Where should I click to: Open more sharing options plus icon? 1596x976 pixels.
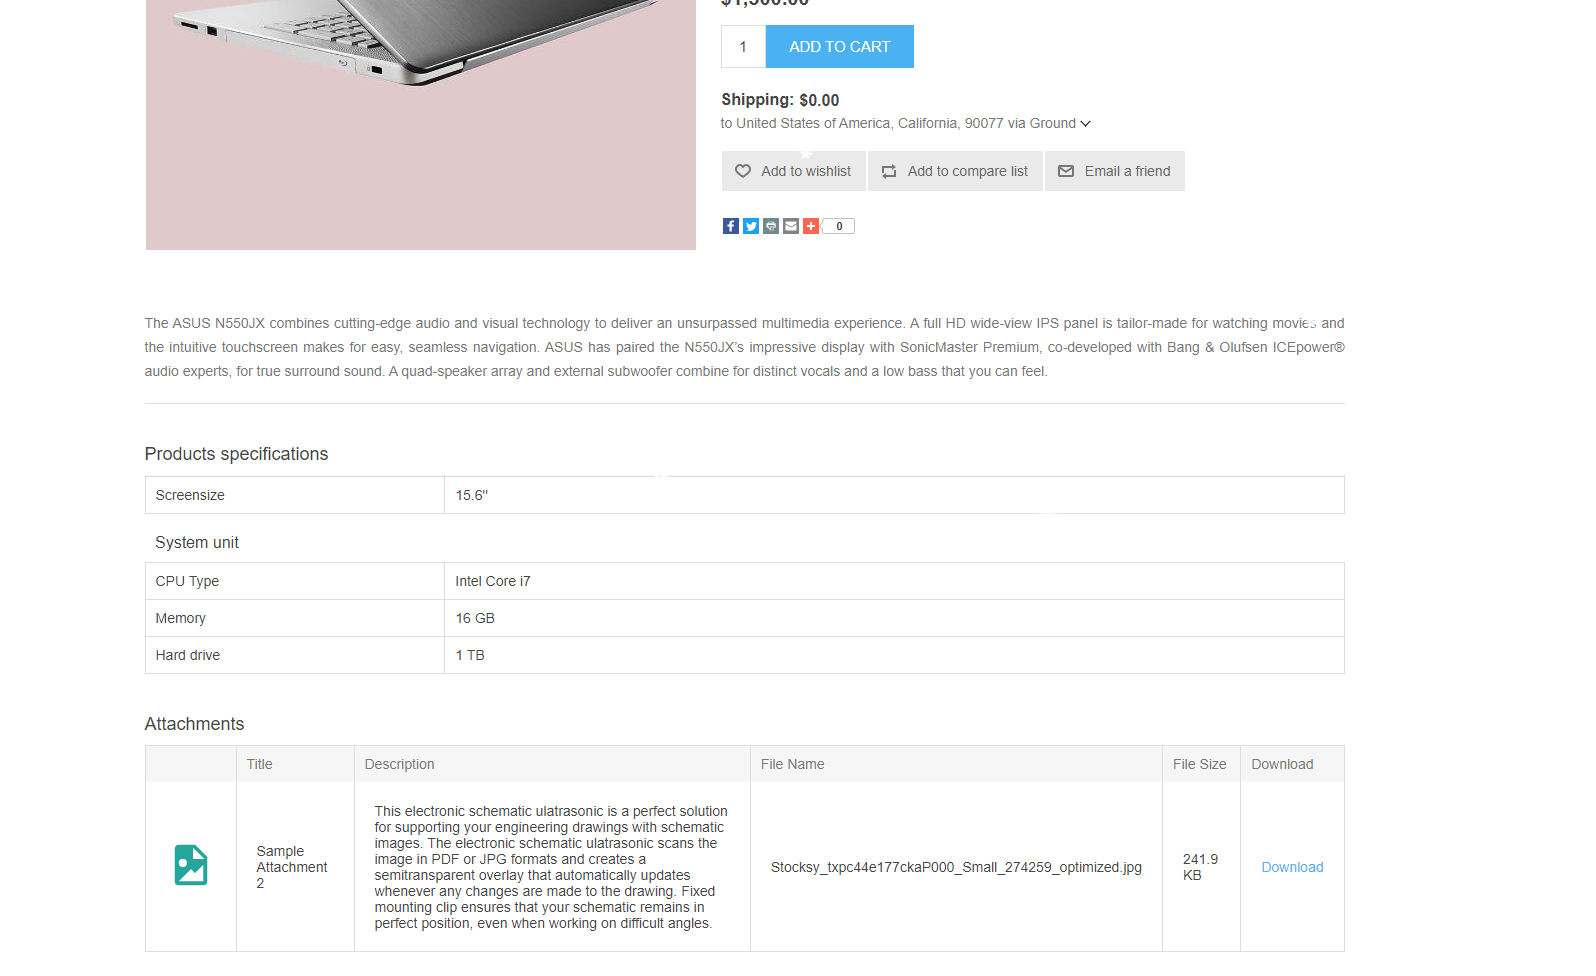(x=811, y=226)
